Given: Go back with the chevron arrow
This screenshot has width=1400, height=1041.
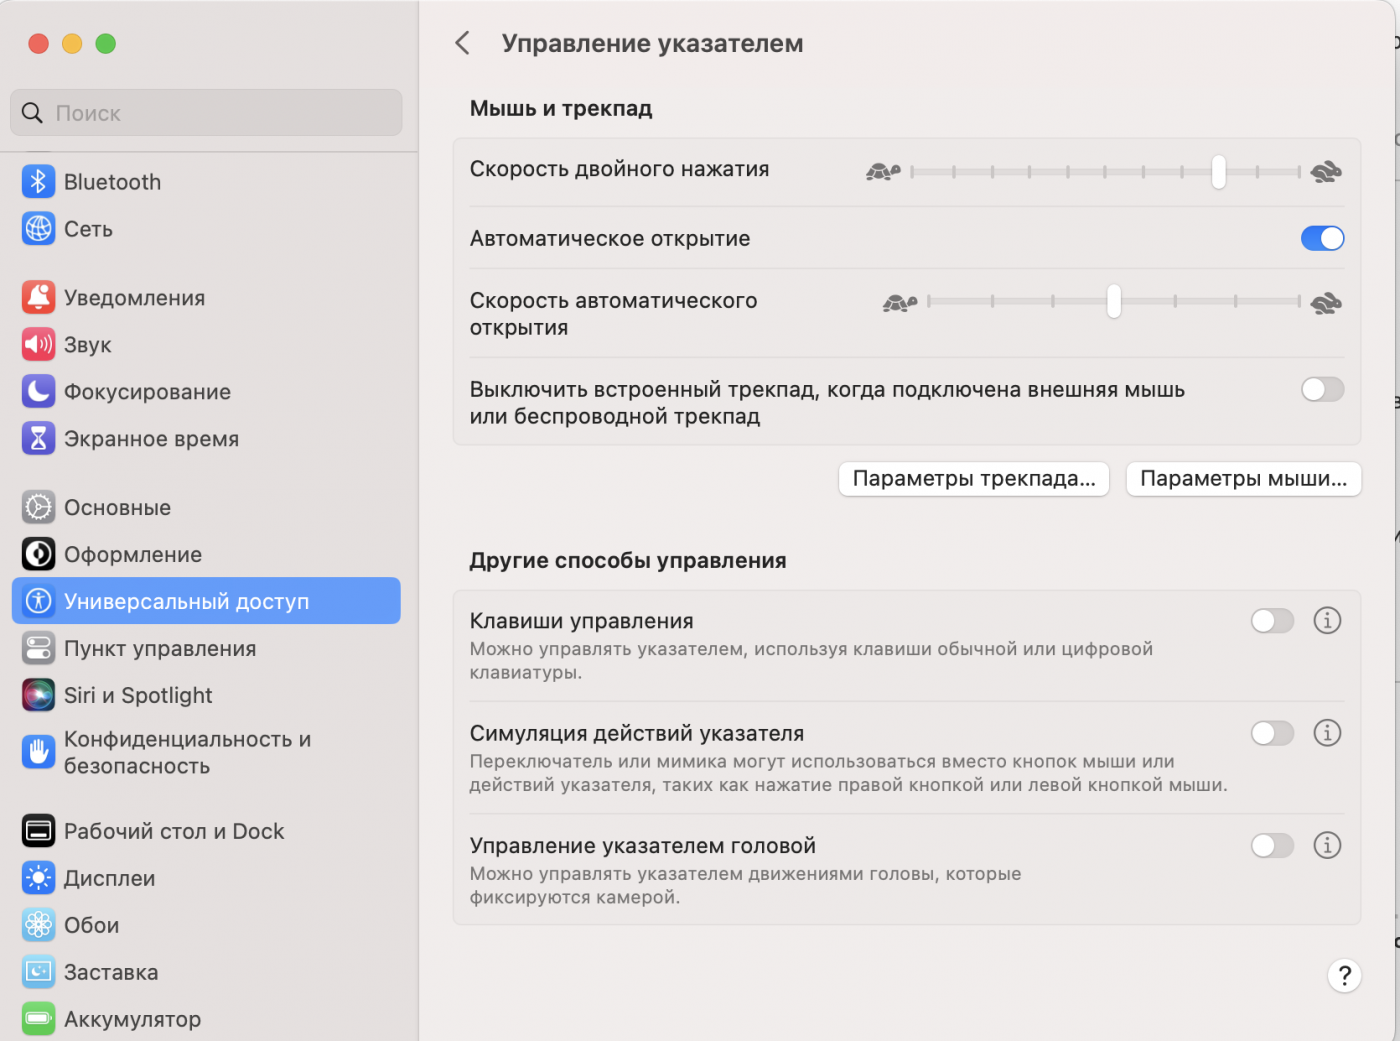Looking at the screenshot, I should pyautogui.click(x=462, y=43).
